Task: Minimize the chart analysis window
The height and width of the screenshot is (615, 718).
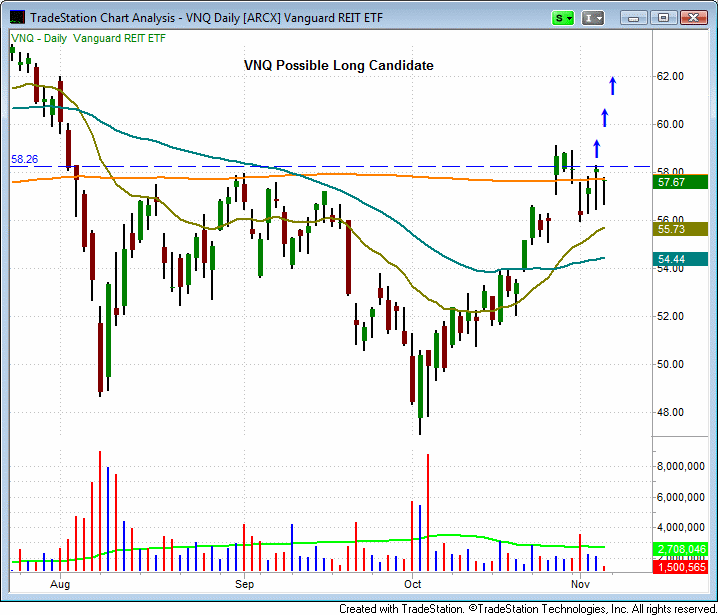Action: tap(633, 18)
